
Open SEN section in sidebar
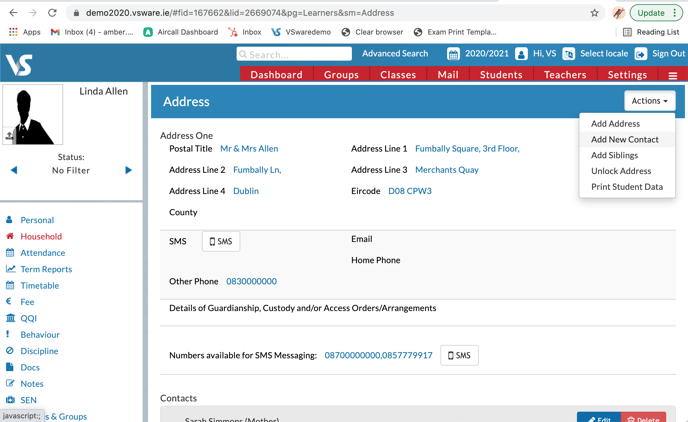click(28, 400)
